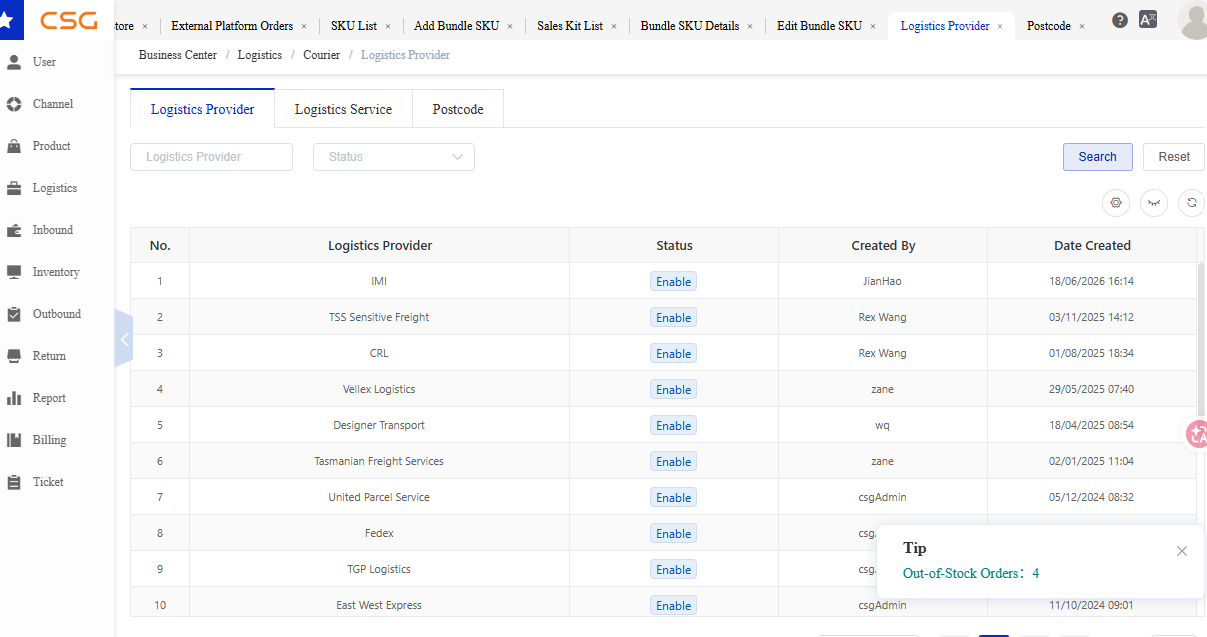
Task: Toggle the hide-search eye icon
Action: pos(1154,202)
